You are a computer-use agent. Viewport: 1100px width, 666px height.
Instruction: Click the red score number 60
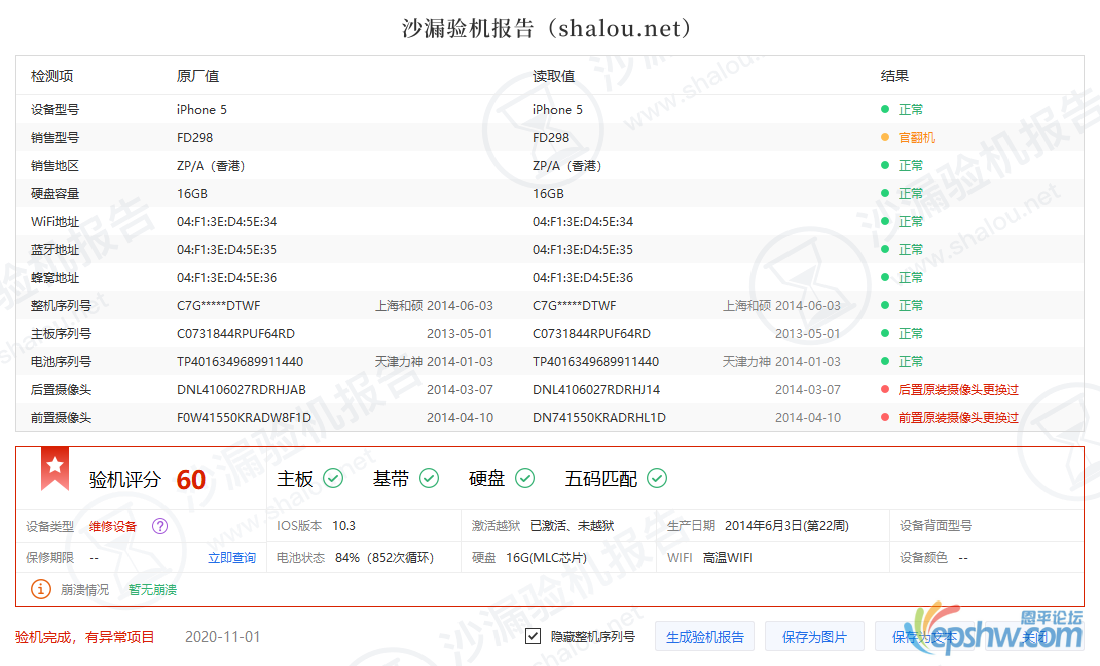tap(191, 480)
